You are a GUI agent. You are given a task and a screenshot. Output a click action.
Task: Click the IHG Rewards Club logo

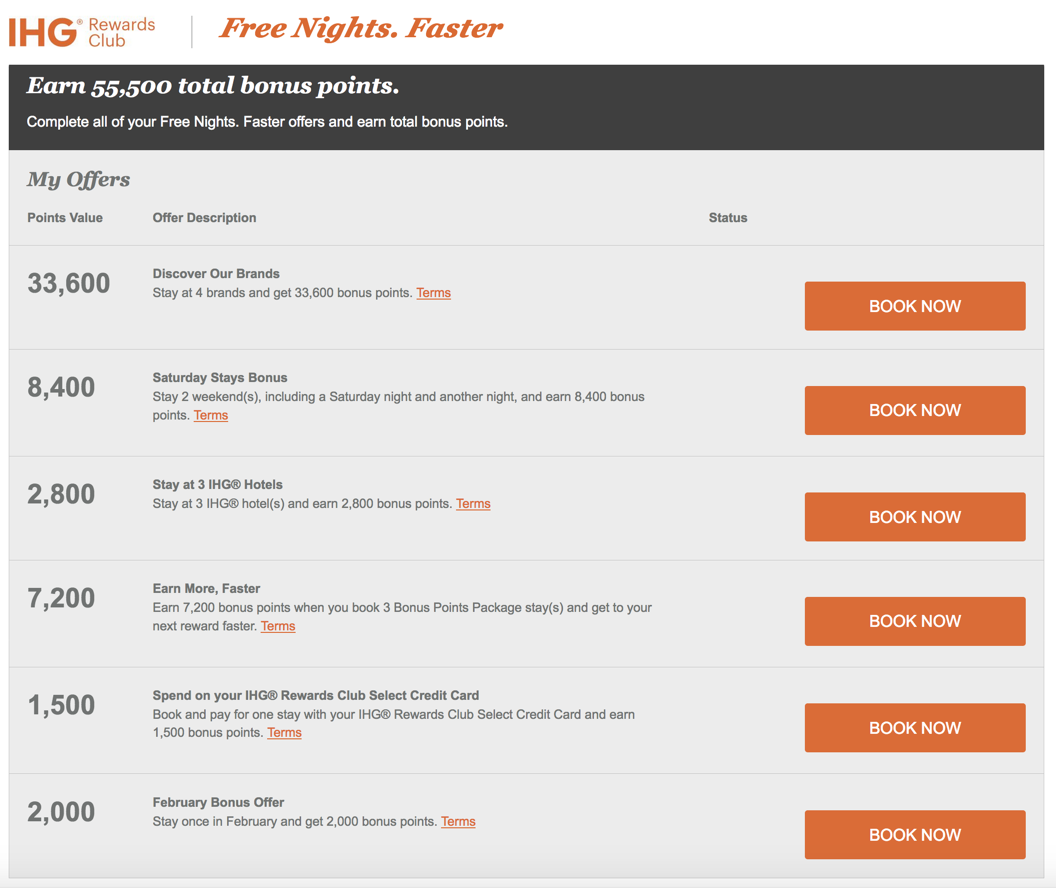tap(81, 32)
